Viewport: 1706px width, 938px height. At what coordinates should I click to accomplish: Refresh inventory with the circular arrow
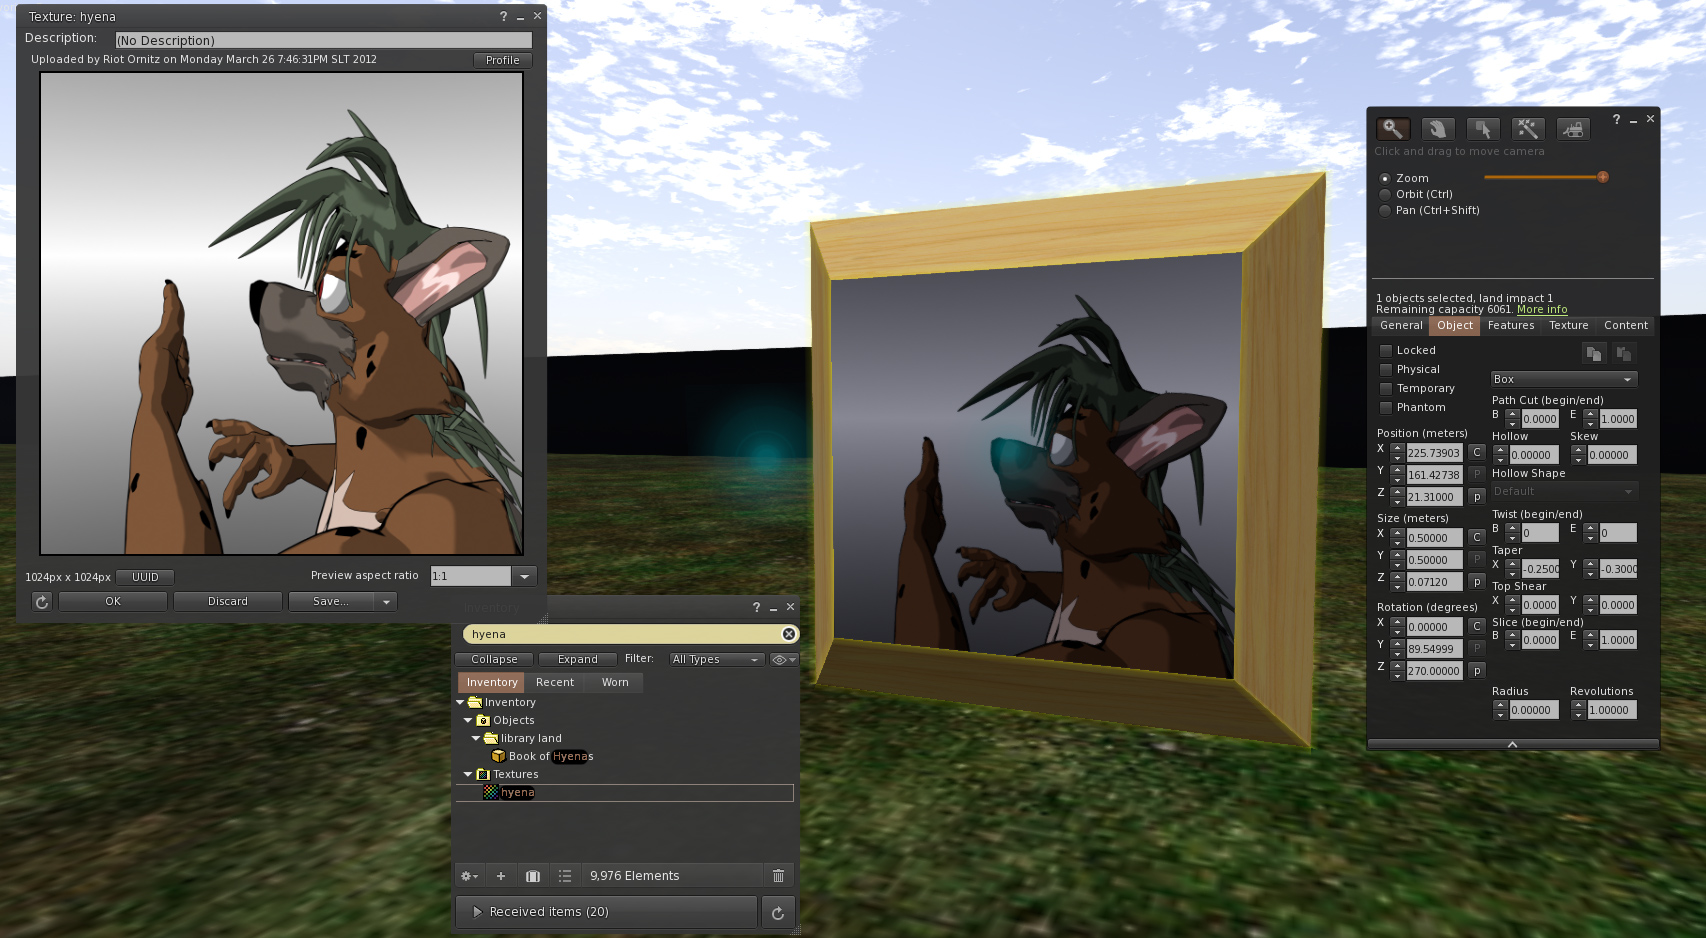click(x=778, y=912)
